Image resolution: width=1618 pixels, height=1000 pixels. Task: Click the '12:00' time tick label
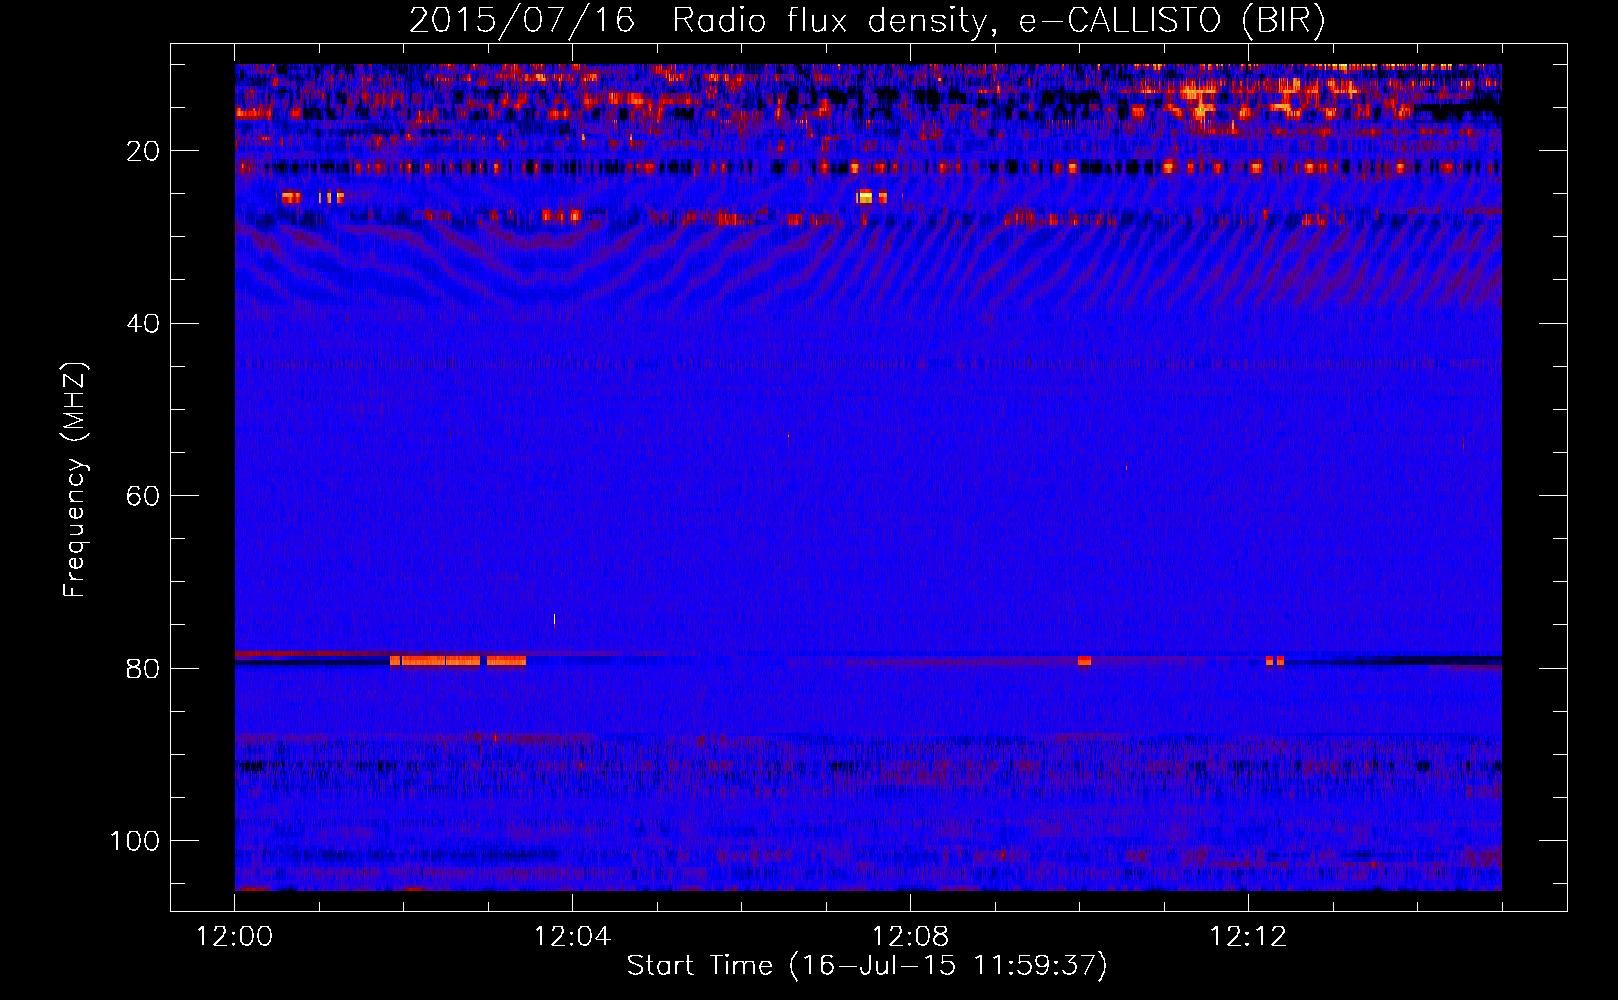(x=234, y=937)
